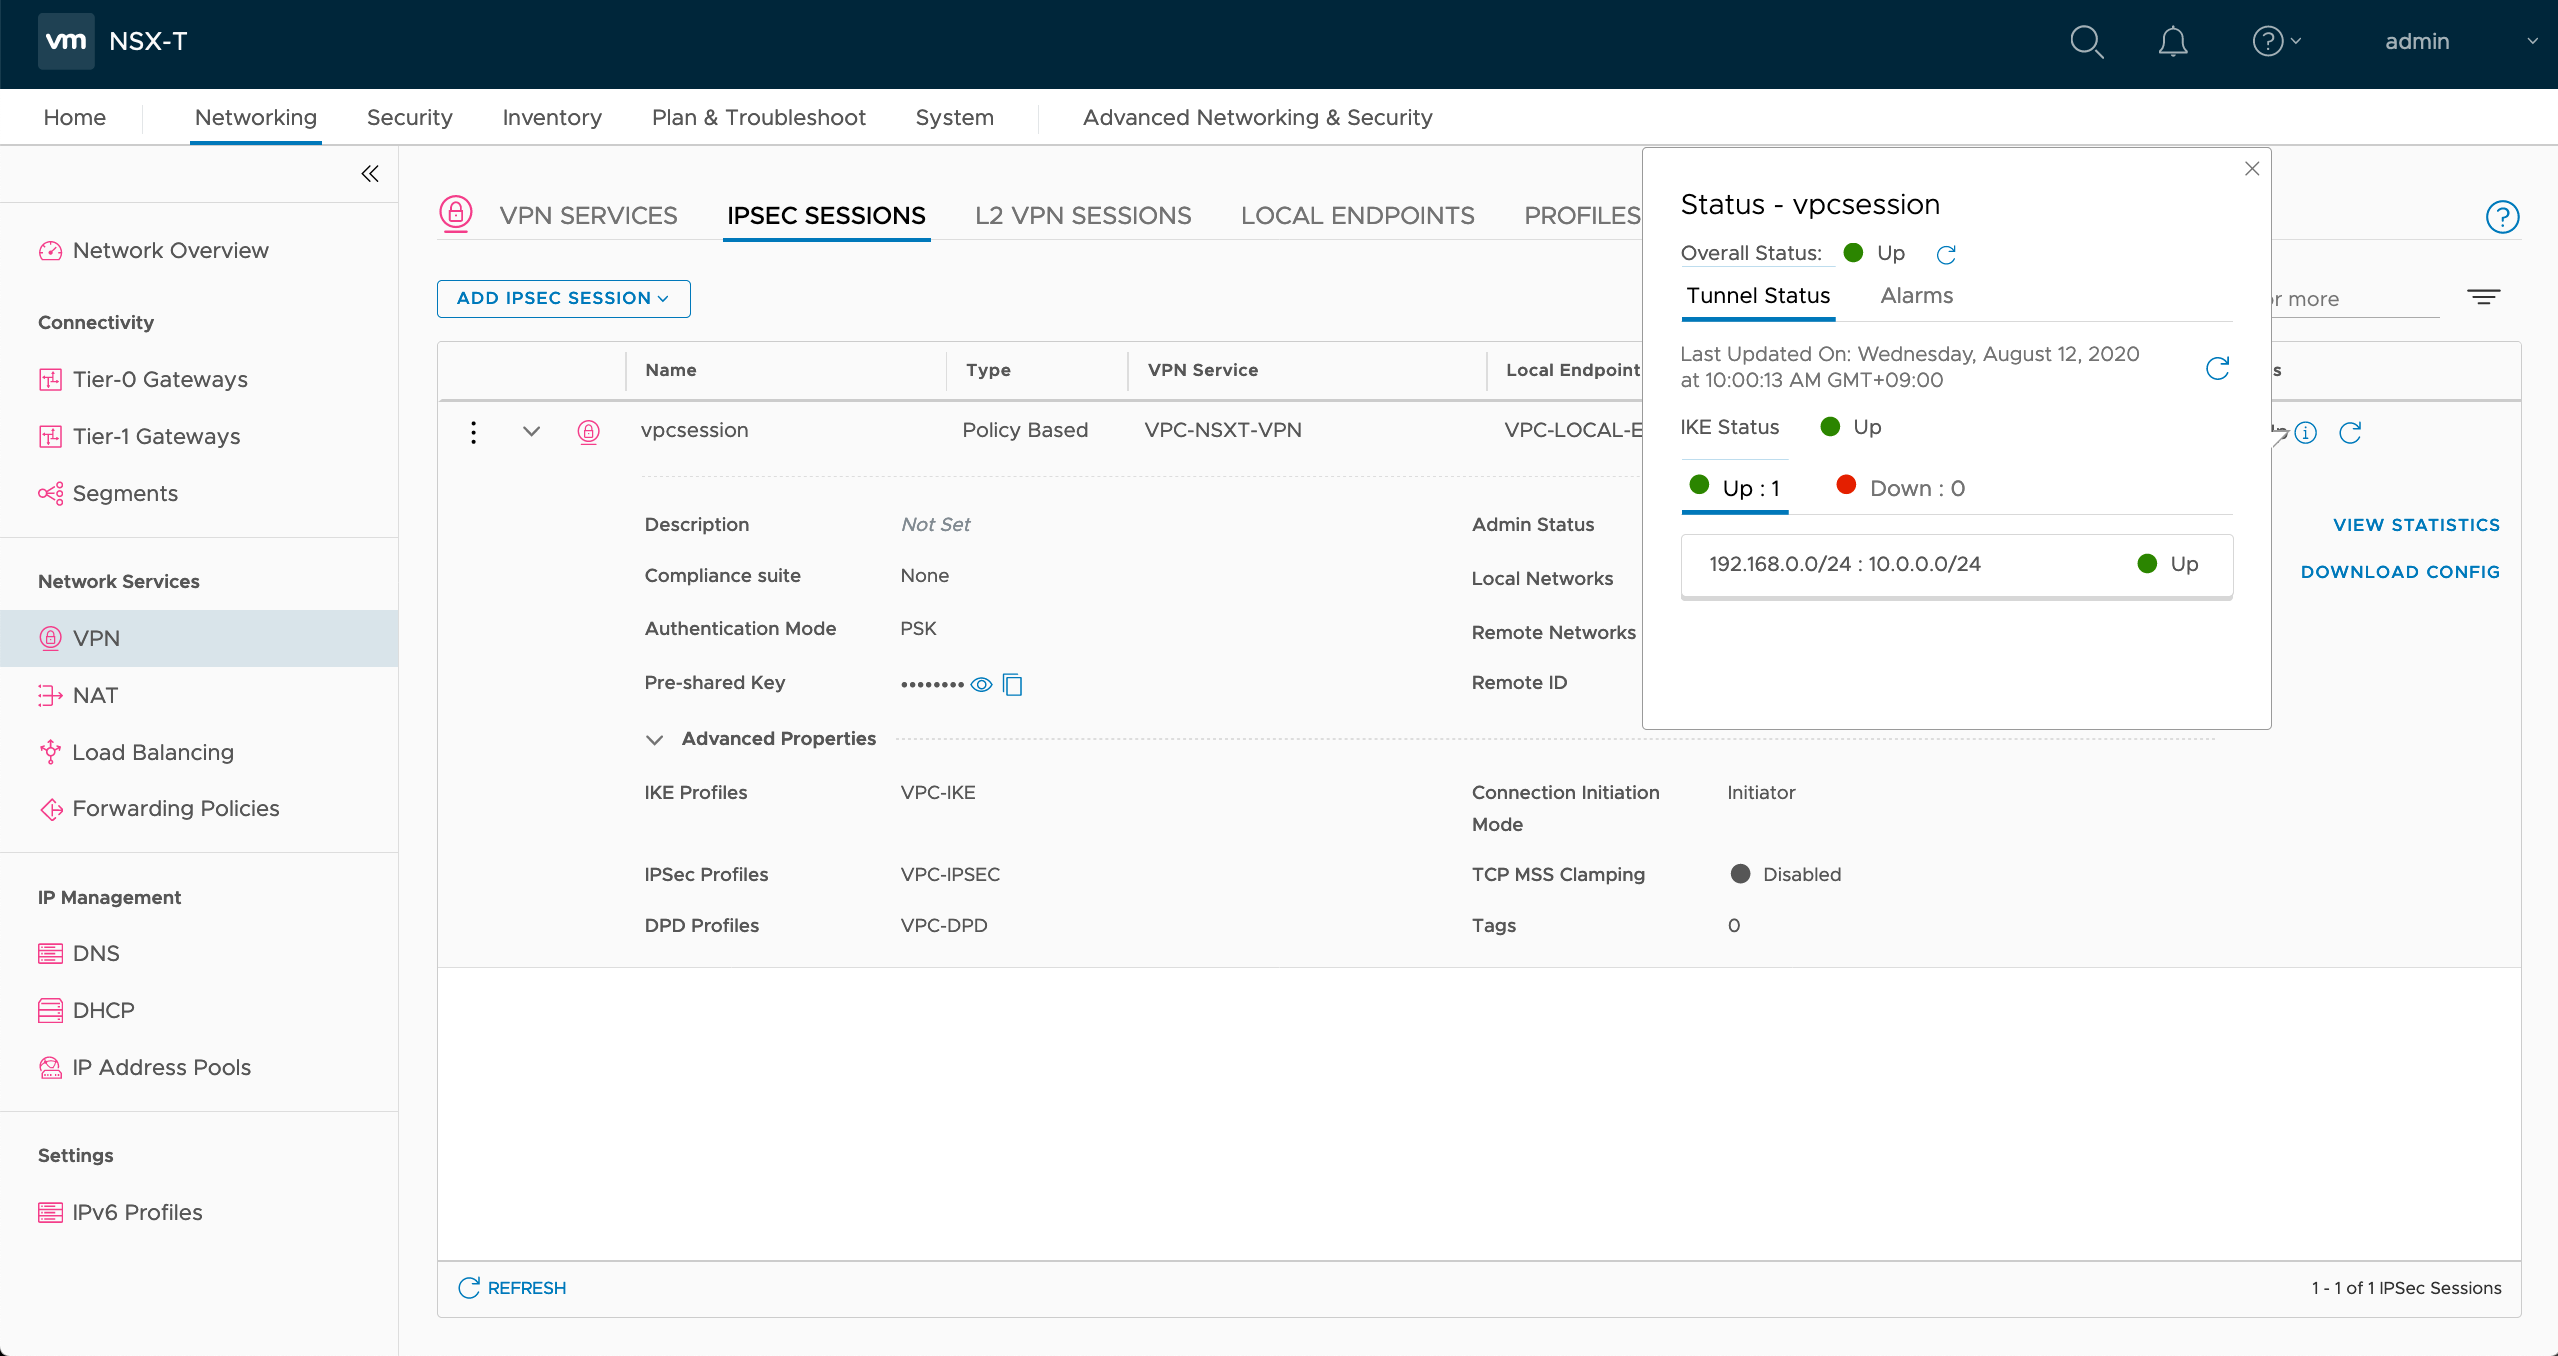Reveal the pre-shared key eye icon
The height and width of the screenshot is (1356, 2558).
click(x=982, y=685)
